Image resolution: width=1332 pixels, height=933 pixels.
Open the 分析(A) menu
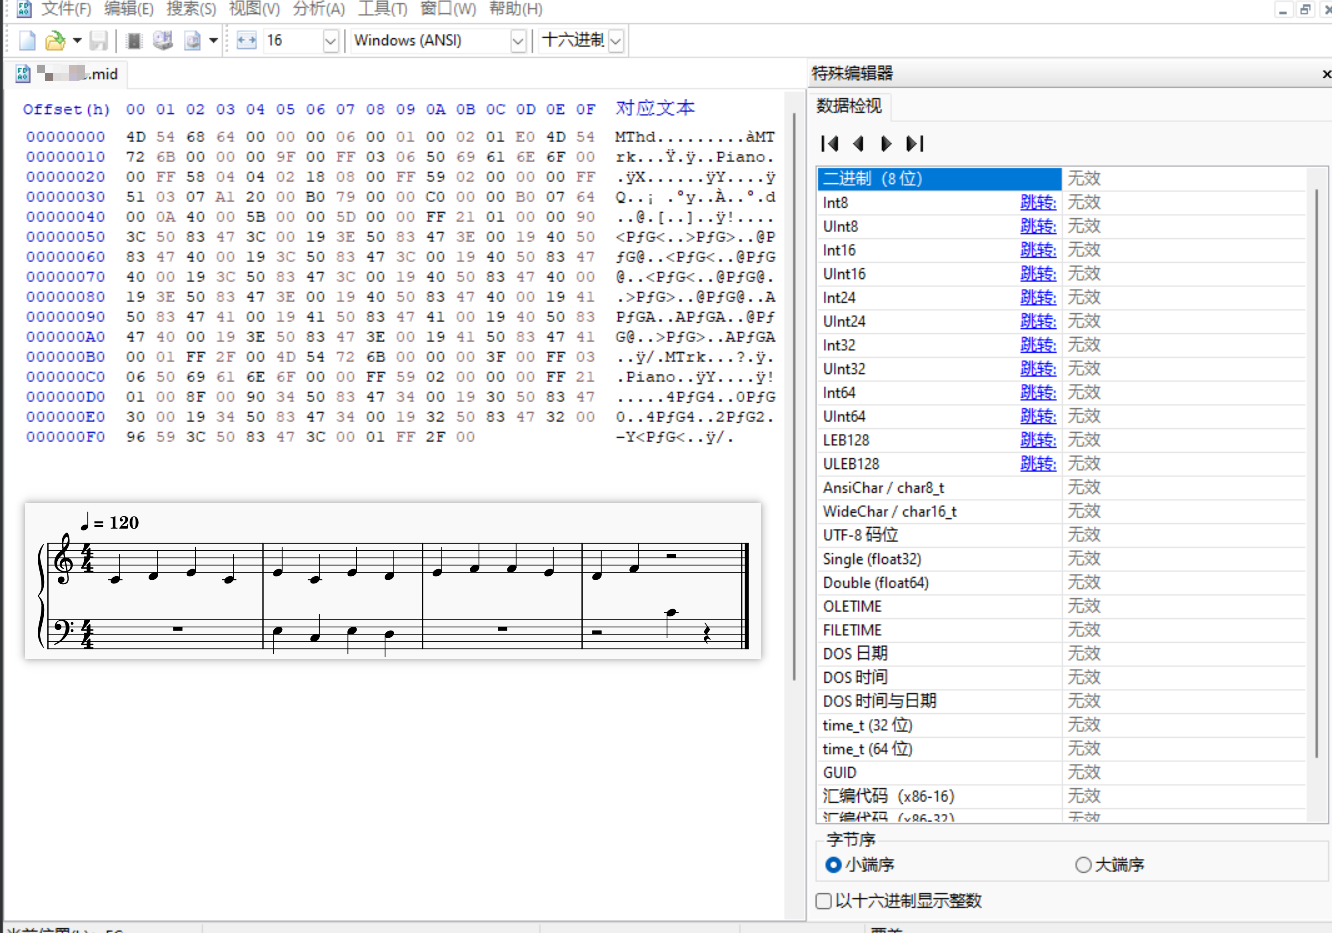click(318, 9)
